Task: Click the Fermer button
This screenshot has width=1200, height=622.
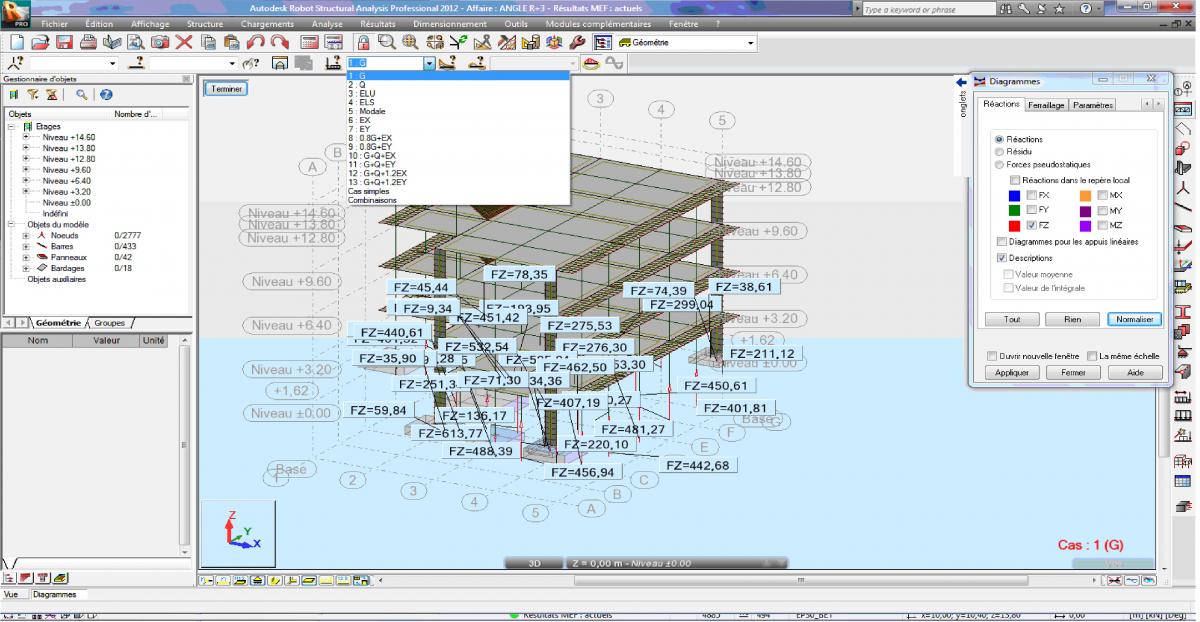Action: (1073, 372)
